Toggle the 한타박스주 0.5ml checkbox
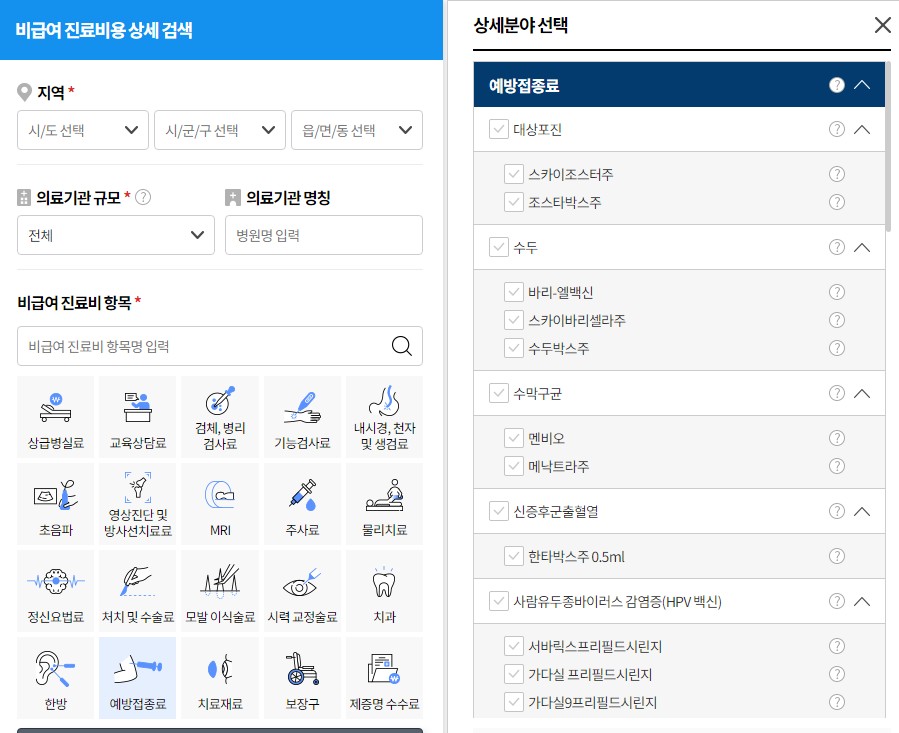Screen dimensions: 899x733 coord(514,556)
